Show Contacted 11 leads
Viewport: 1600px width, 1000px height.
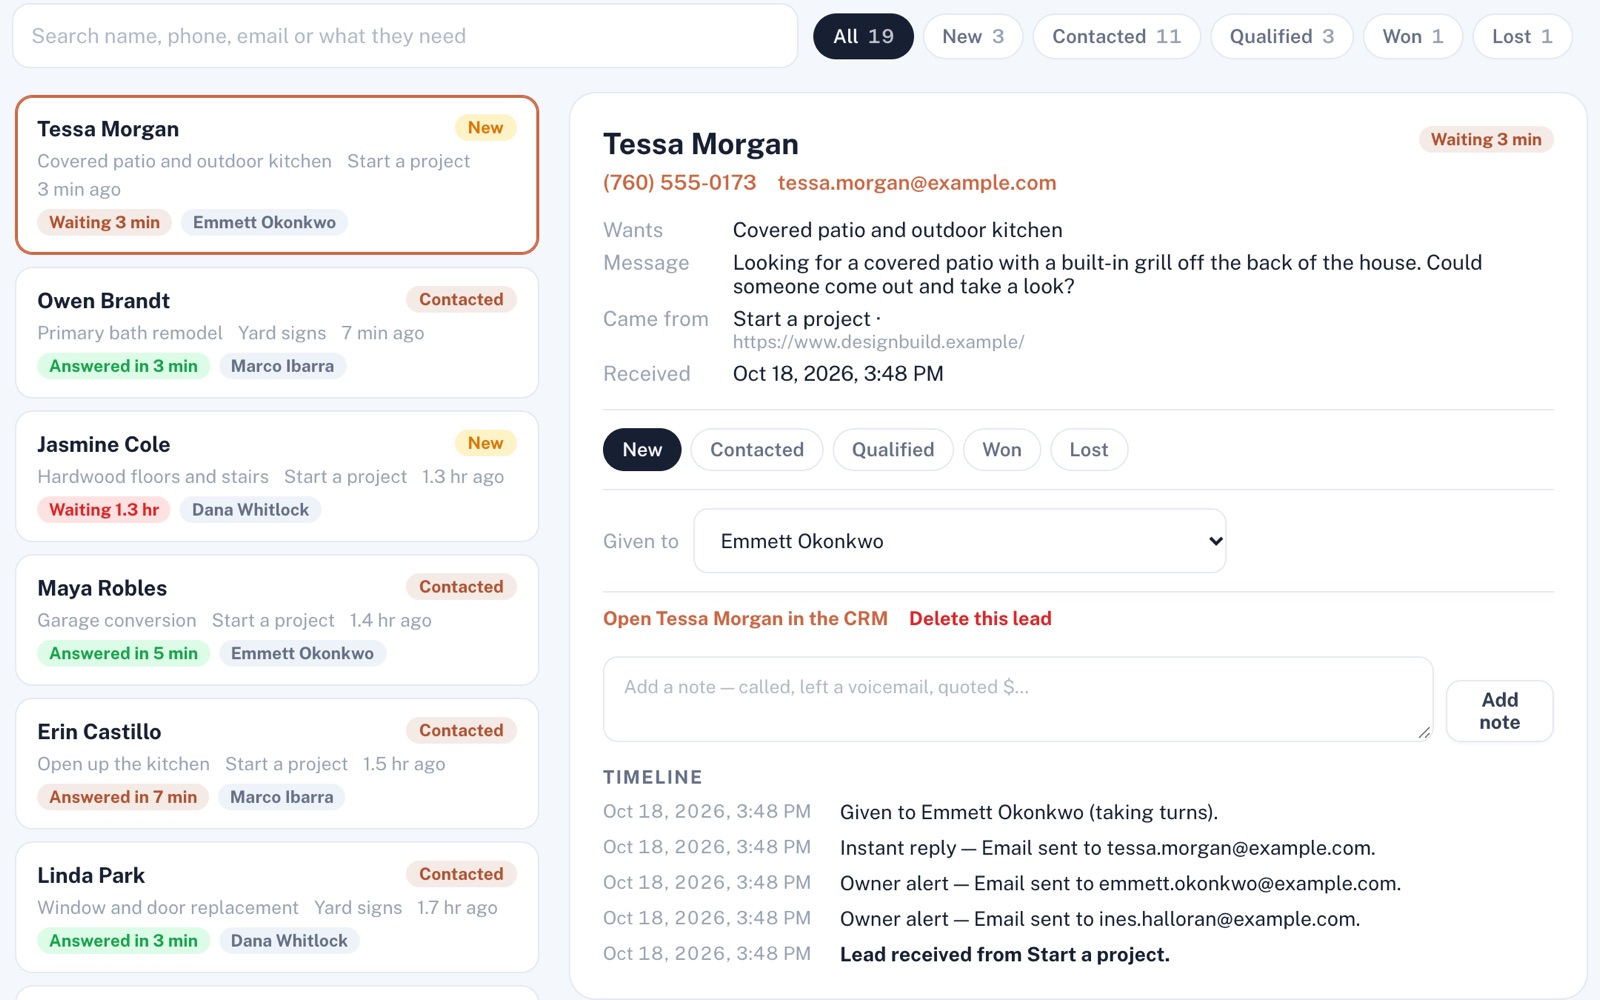point(1116,36)
